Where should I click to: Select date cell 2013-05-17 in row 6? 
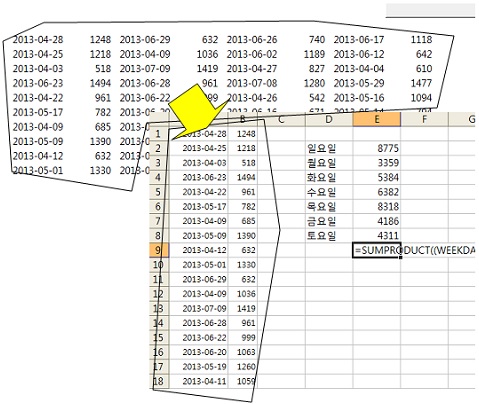pos(199,207)
